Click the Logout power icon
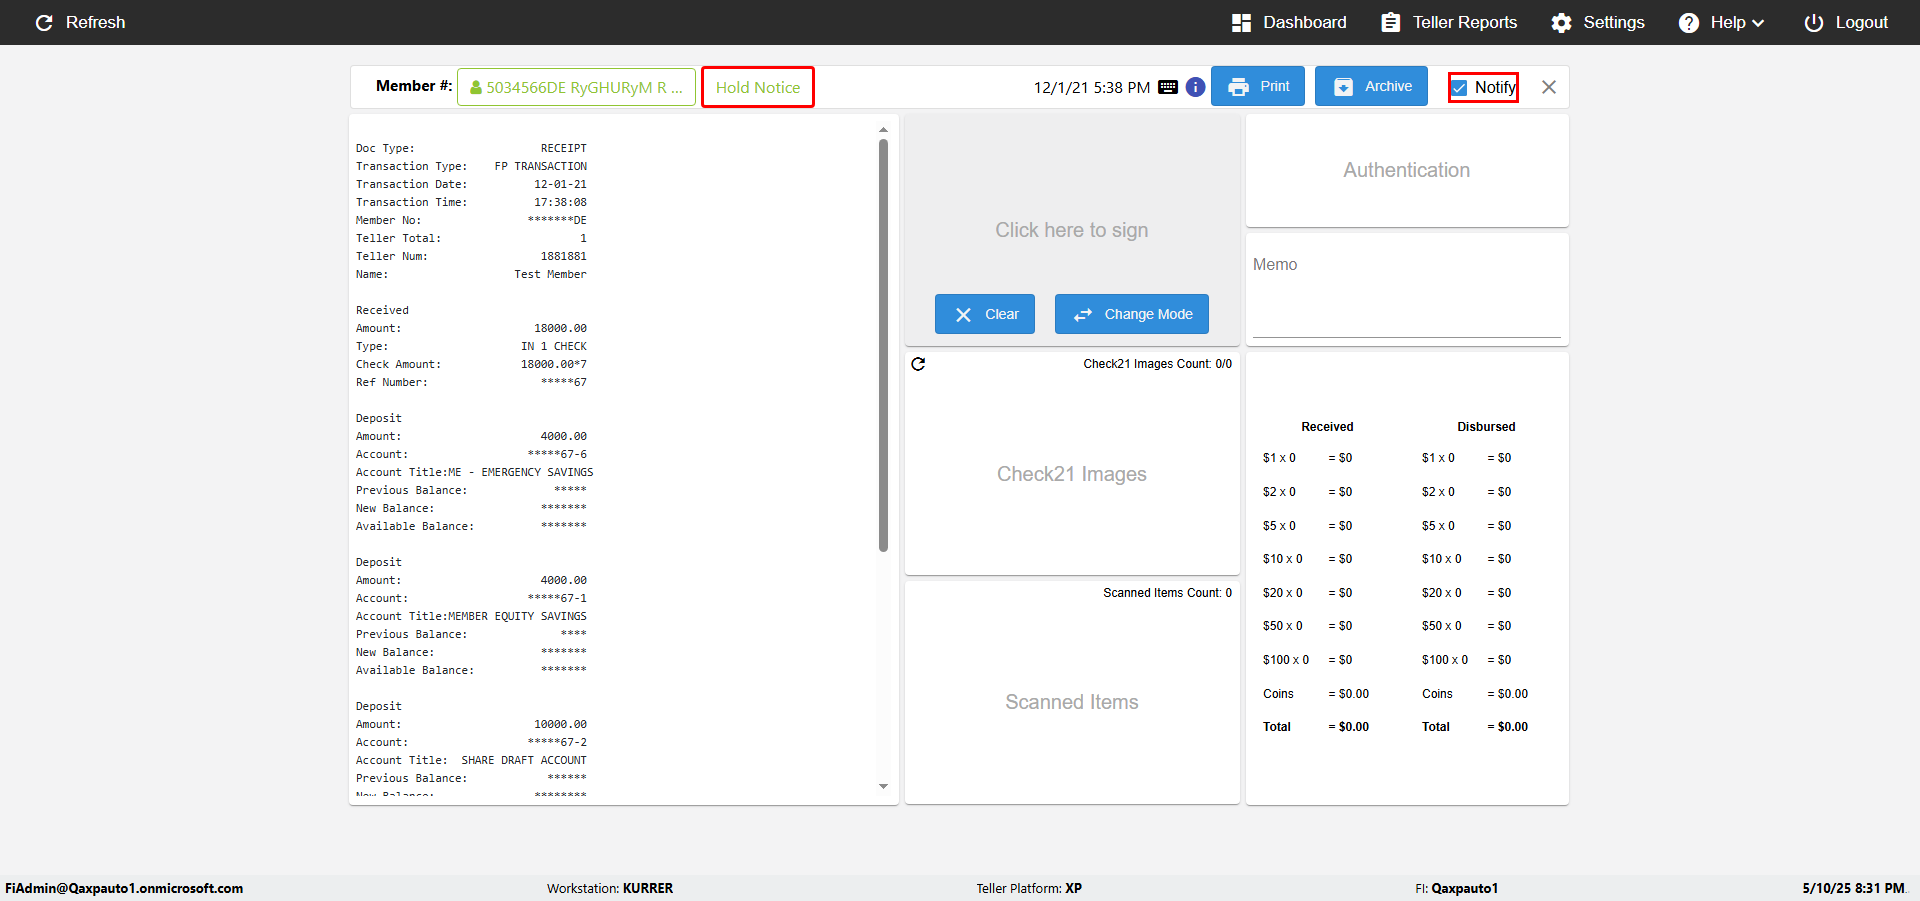Viewport: 1920px width, 901px height. click(x=1813, y=22)
